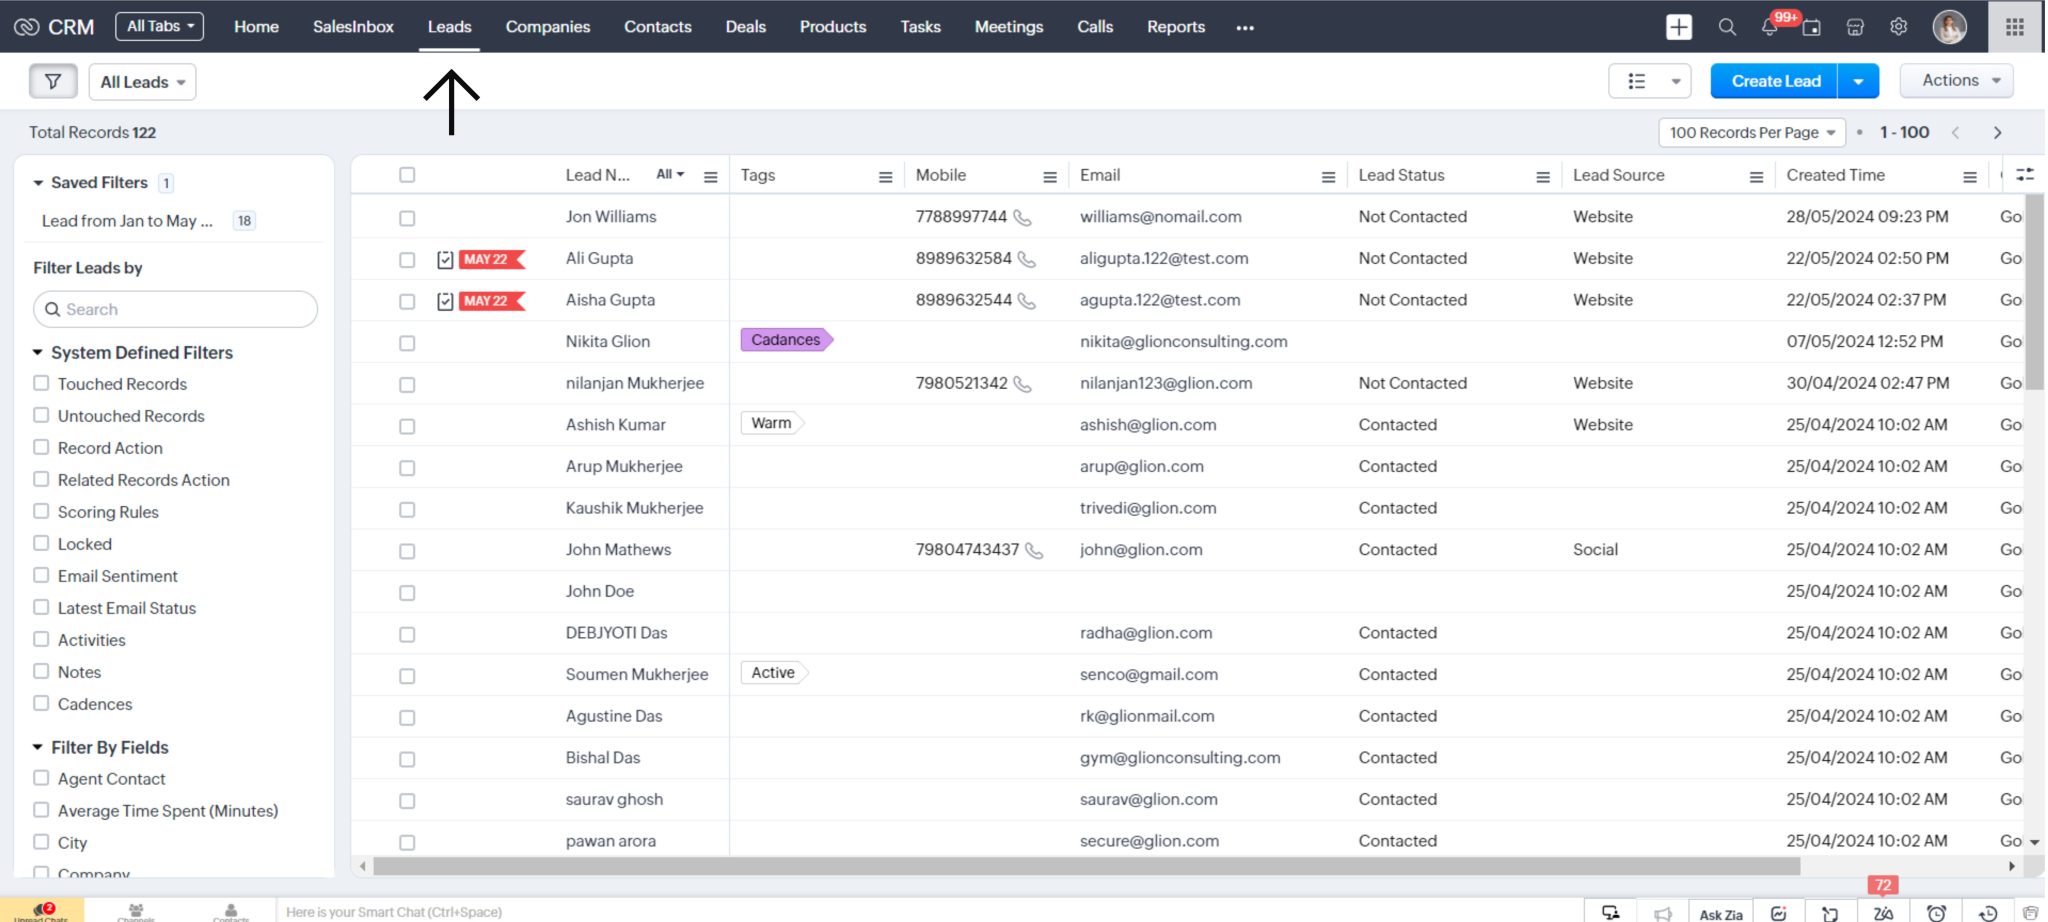Switch to the Deals tab
2048x922 pixels.
(x=745, y=27)
